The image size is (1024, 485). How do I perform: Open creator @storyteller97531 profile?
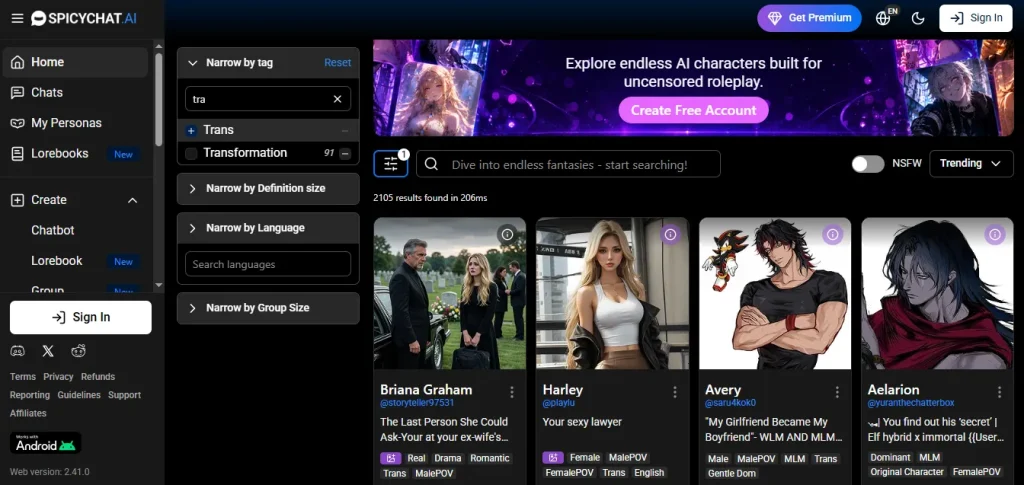[417, 403]
